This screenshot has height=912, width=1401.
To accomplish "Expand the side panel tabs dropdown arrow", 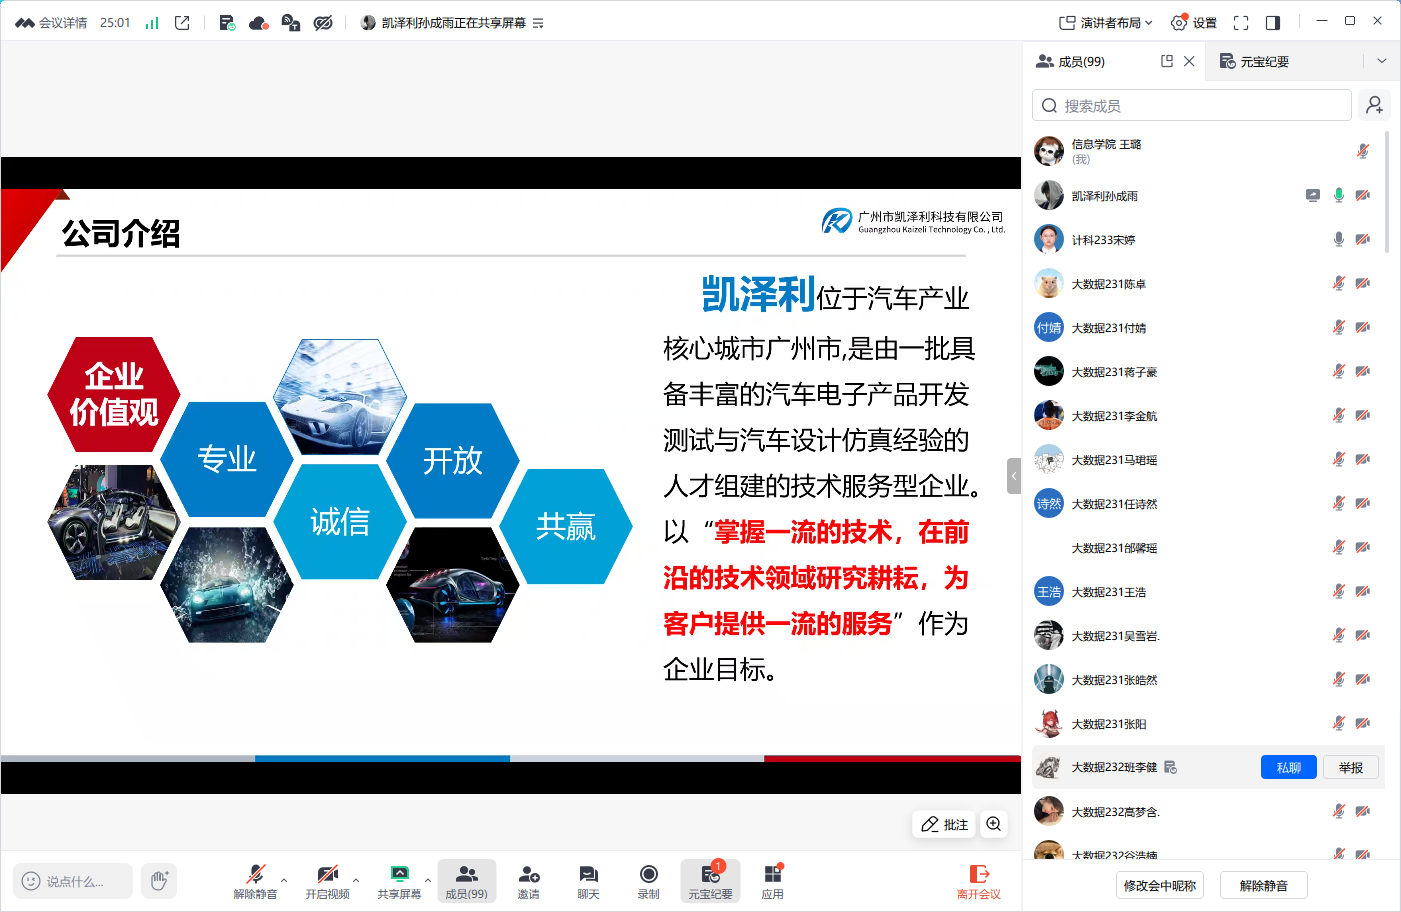I will tap(1382, 61).
